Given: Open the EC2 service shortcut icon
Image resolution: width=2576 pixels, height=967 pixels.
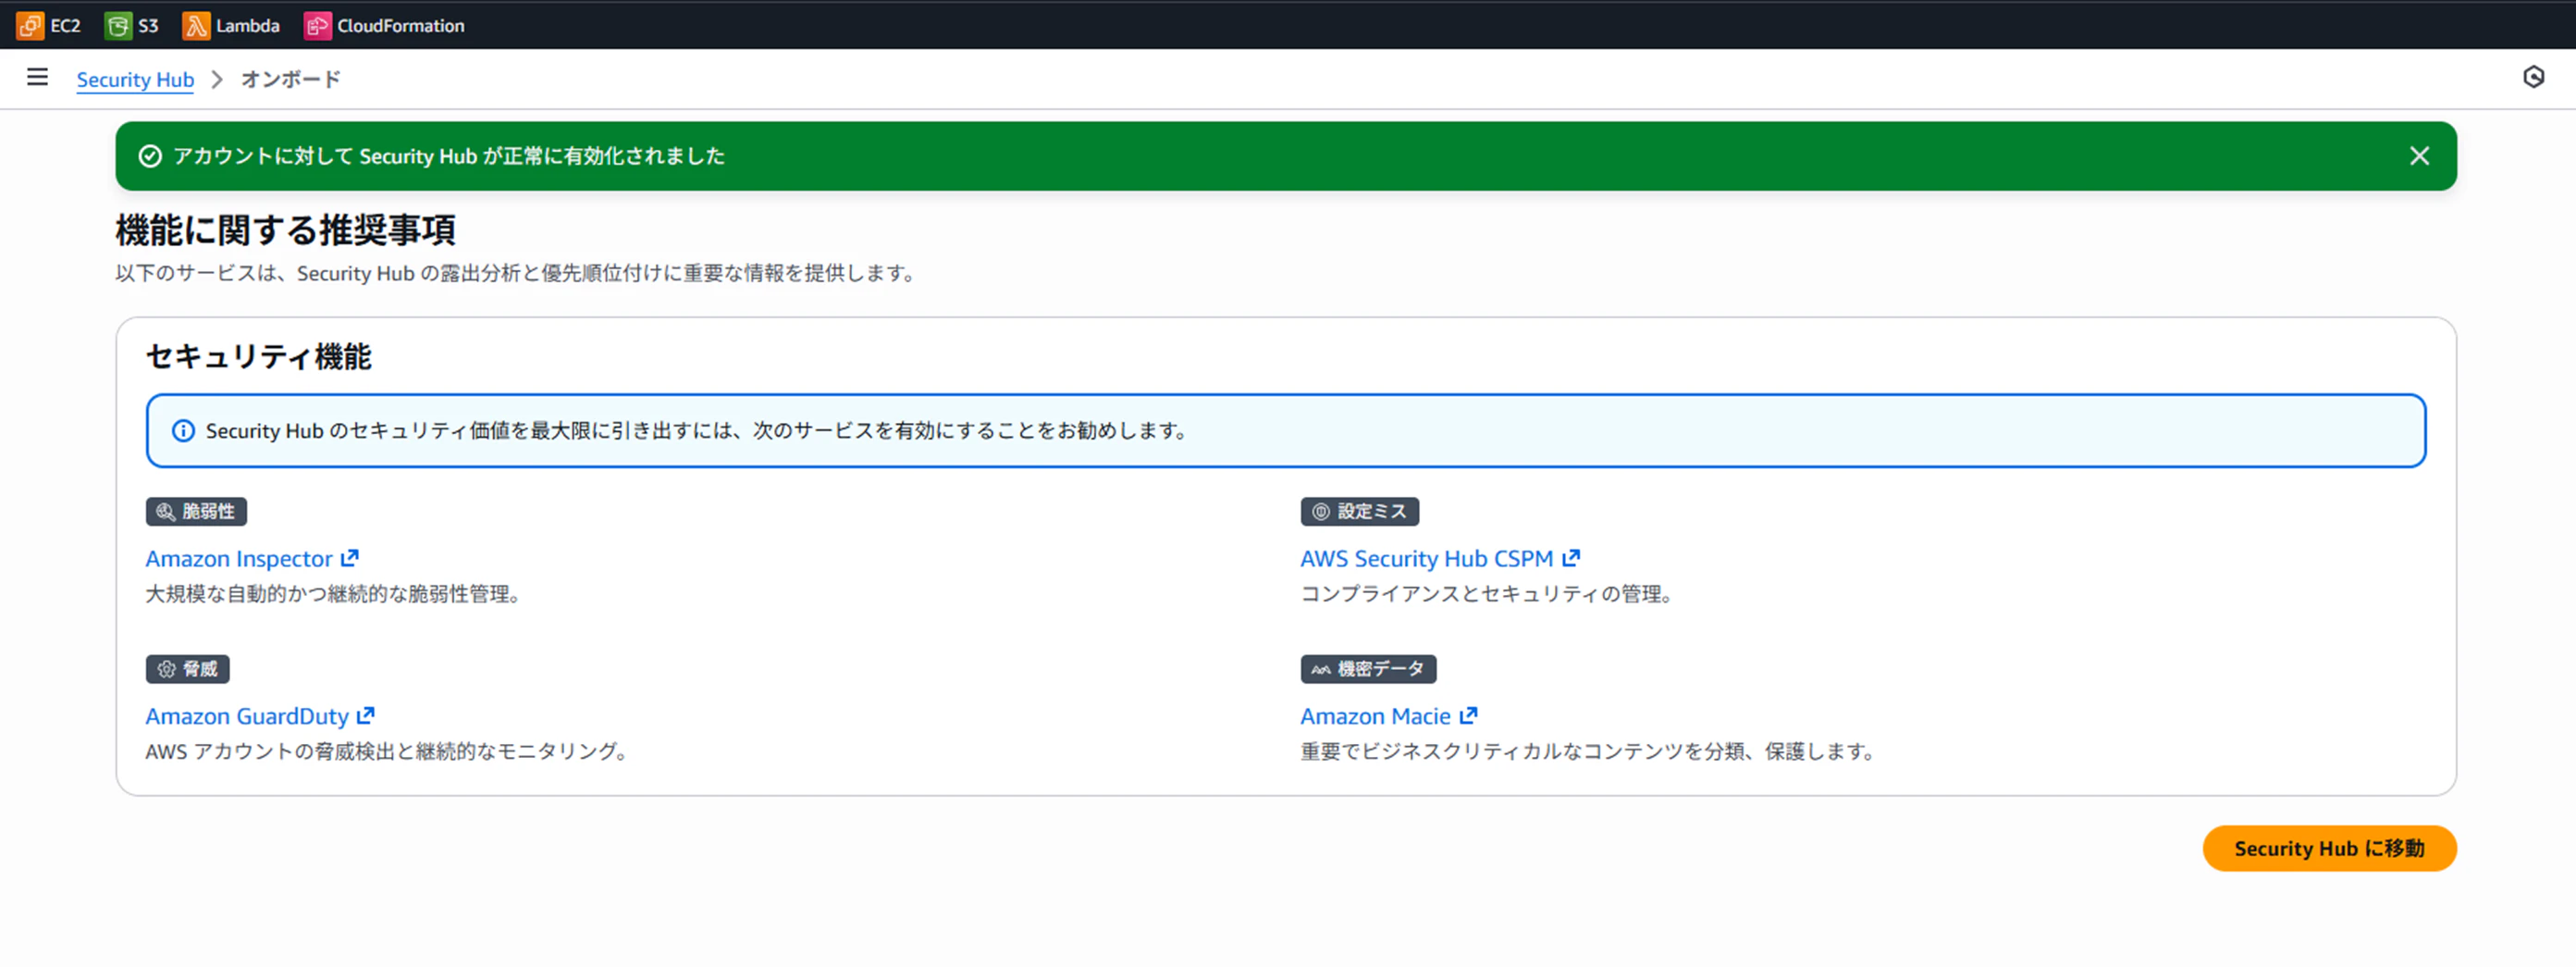Looking at the screenshot, I should (x=30, y=25).
